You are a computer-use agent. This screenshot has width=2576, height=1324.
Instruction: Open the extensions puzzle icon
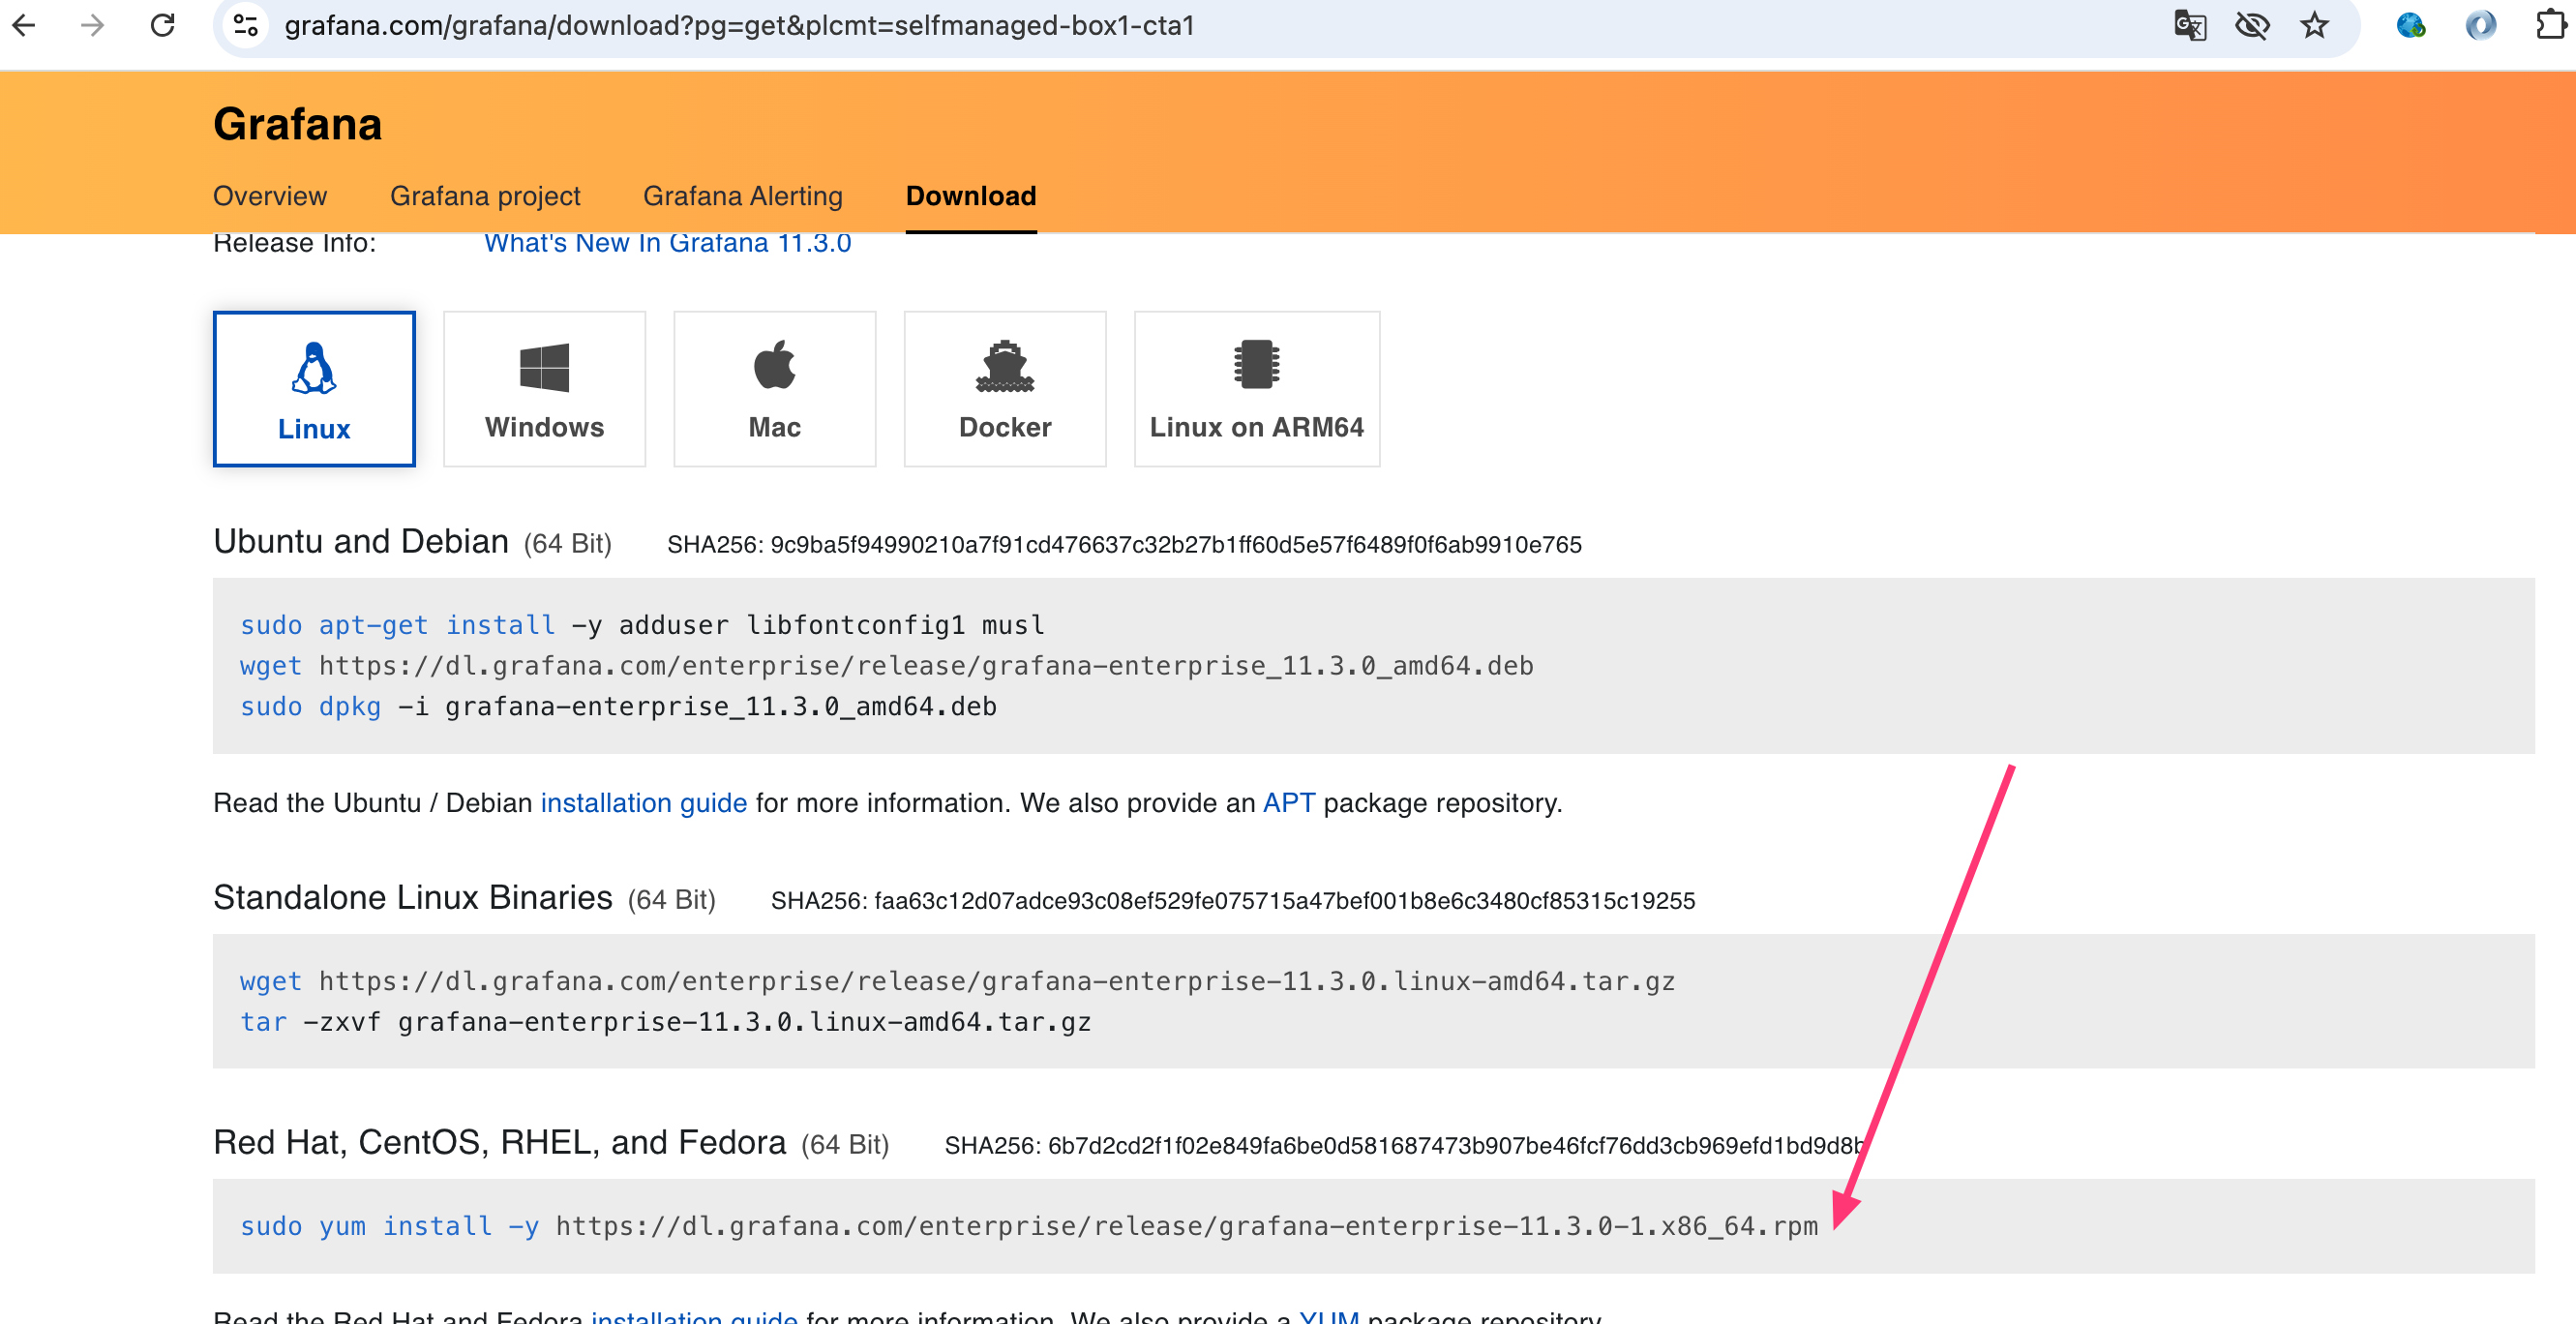(x=2551, y=25)
